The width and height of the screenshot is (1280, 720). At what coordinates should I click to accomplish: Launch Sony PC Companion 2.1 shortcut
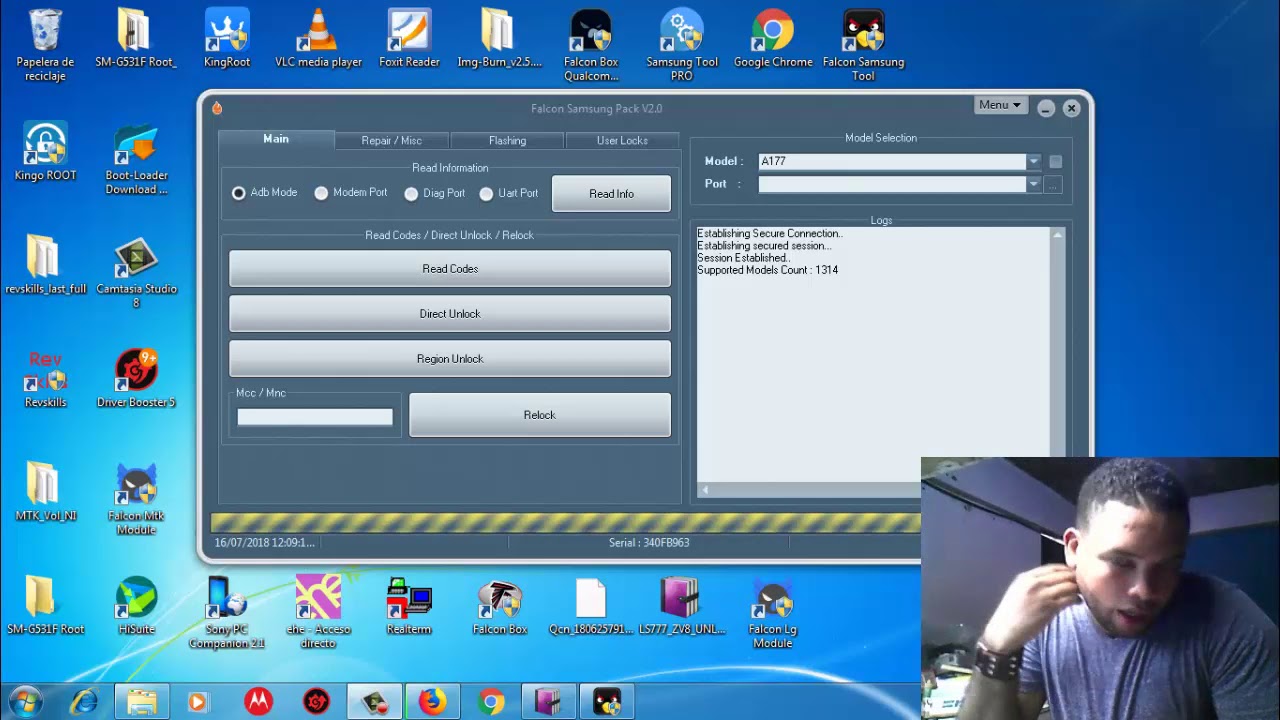(x=227, y=613)
